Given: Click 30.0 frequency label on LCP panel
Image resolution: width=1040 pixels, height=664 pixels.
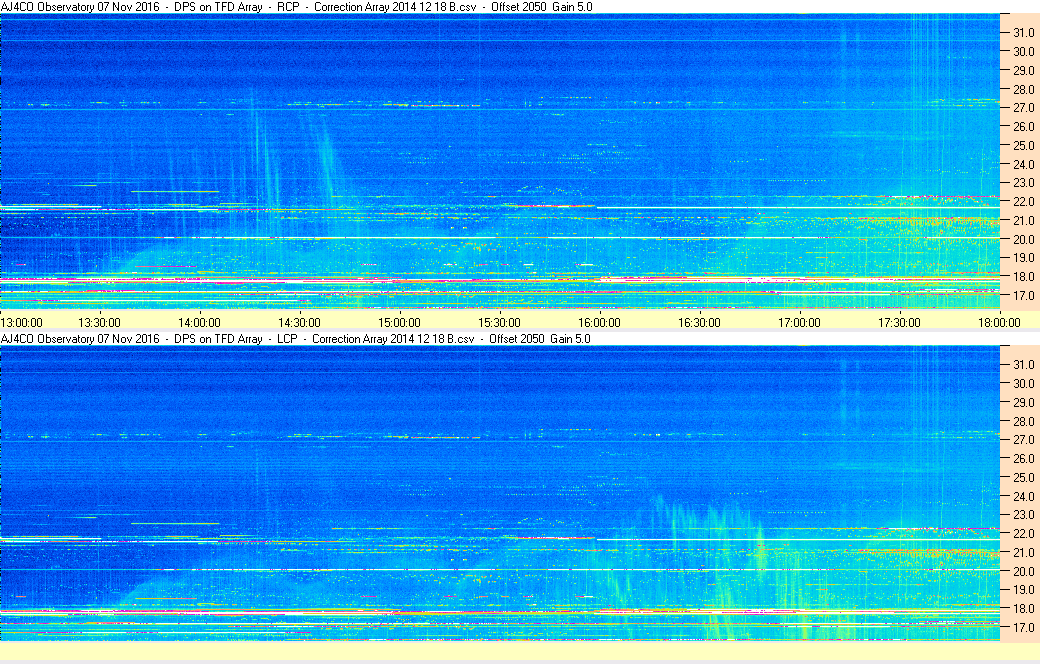Looking at the screenshot, I should pos(1023,383).
